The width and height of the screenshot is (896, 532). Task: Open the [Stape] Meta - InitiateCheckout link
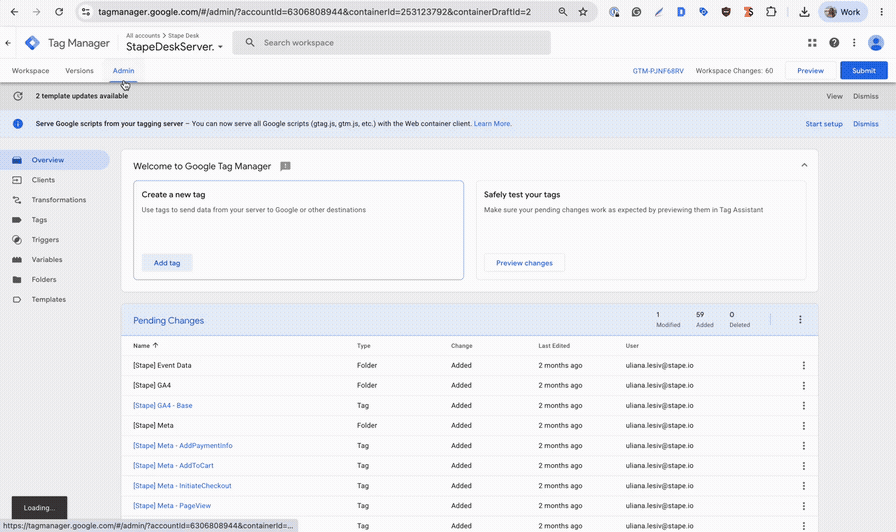182,486
